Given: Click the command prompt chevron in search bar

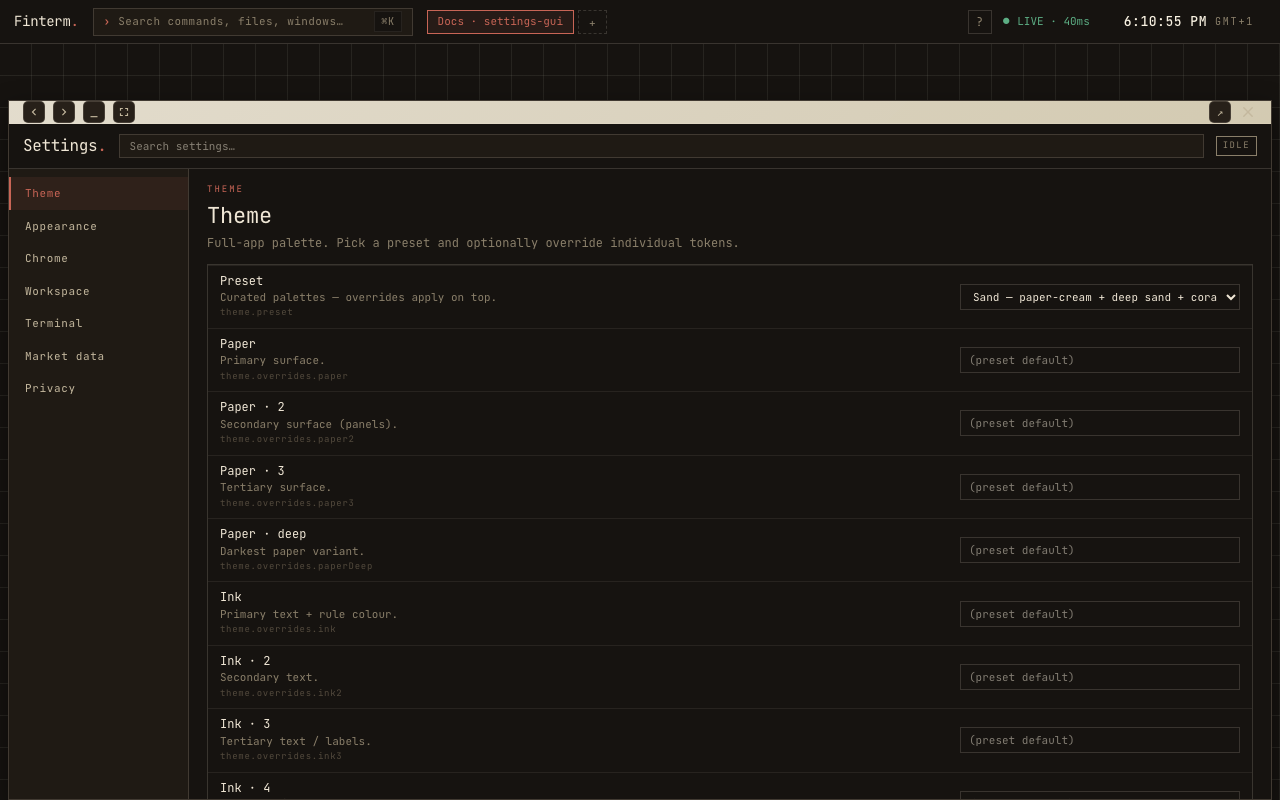Looking at the screenshot, I should [107, 22].
